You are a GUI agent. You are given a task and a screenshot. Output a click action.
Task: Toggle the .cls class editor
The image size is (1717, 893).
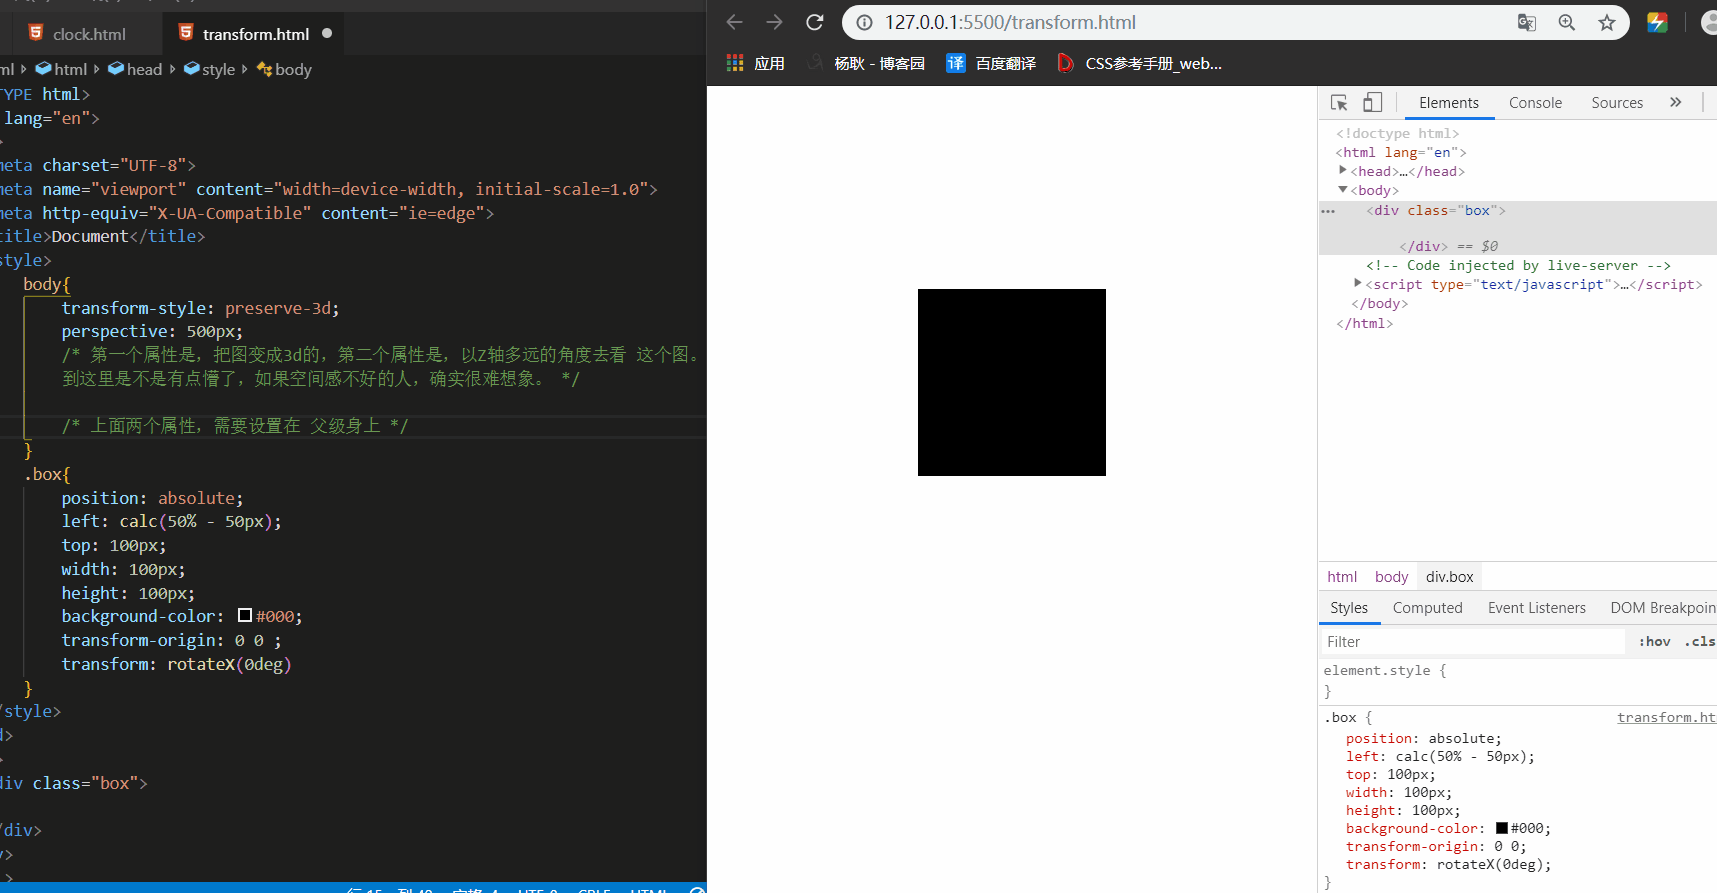pos(1699,642)
